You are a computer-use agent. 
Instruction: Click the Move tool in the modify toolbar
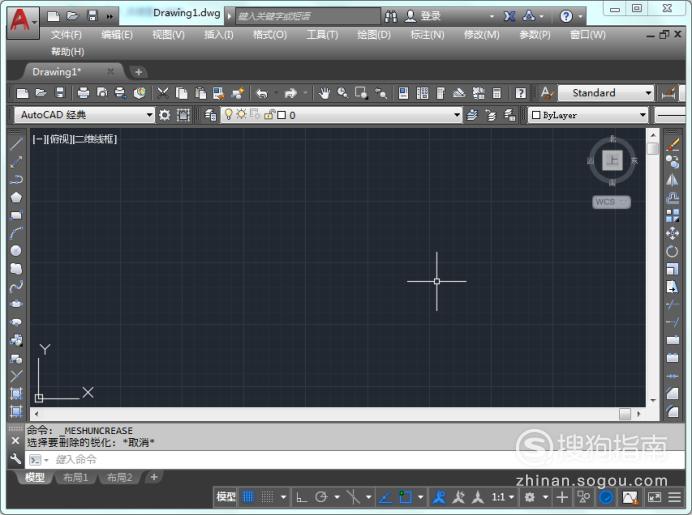(672, 233)
